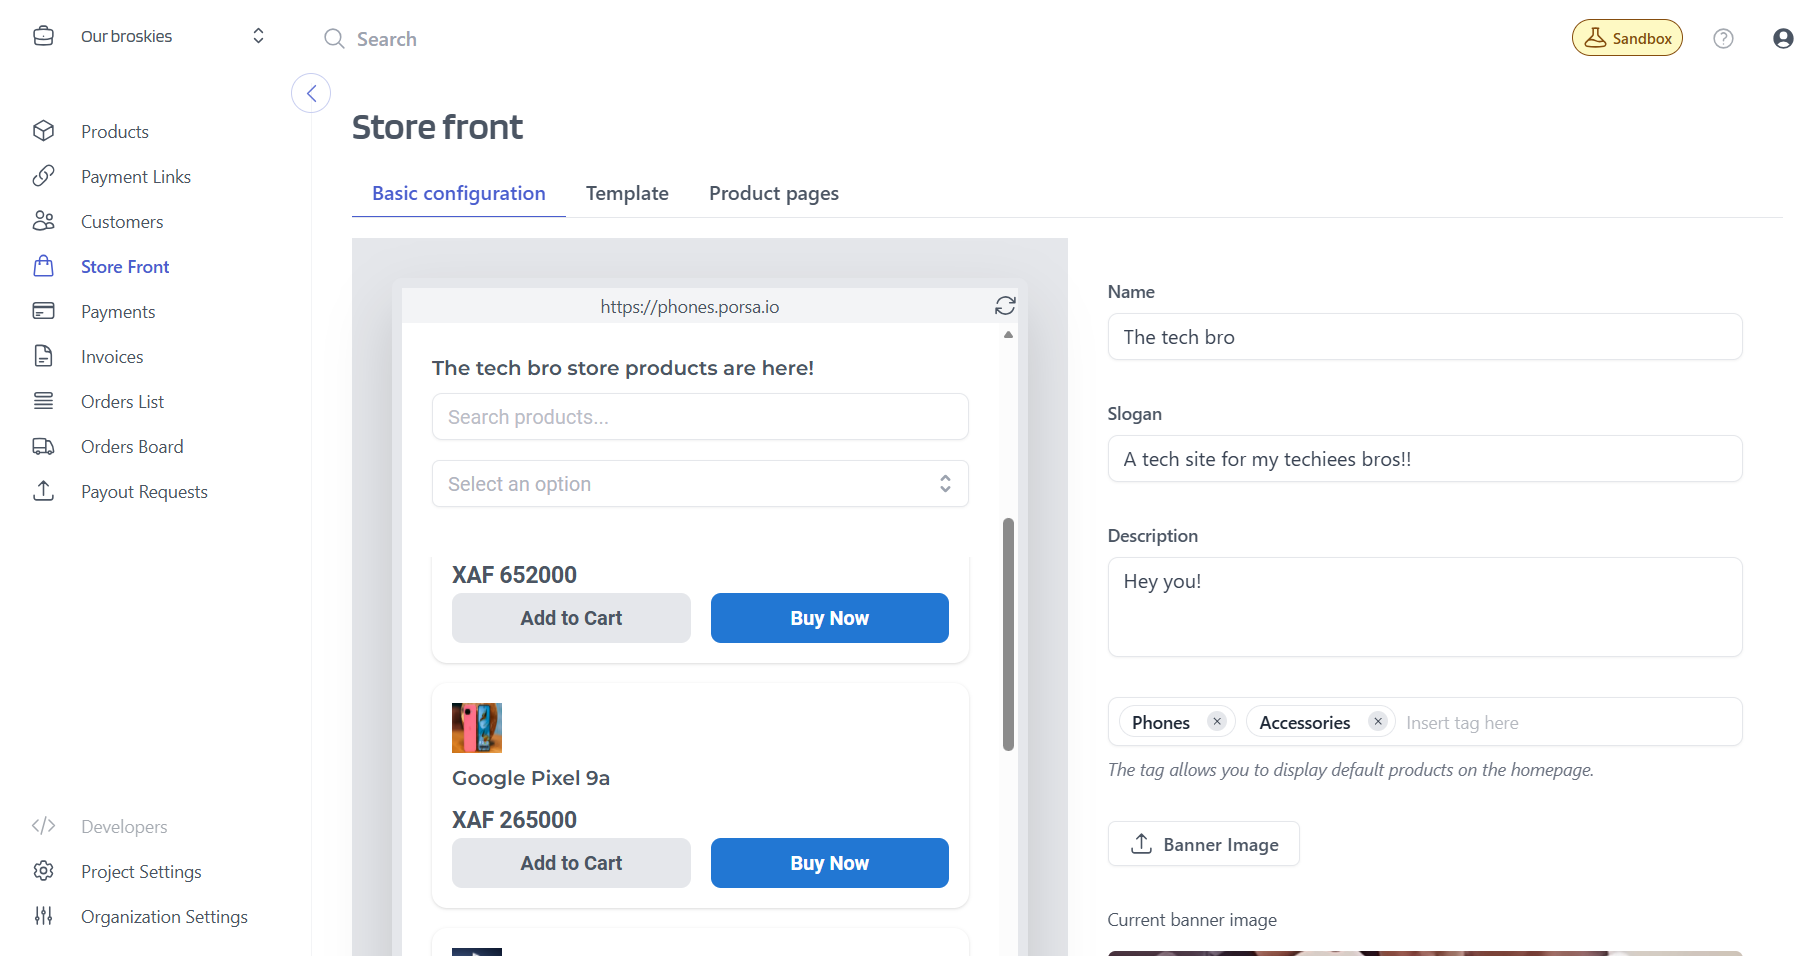Click the Payments card icon

pos(44,311)
